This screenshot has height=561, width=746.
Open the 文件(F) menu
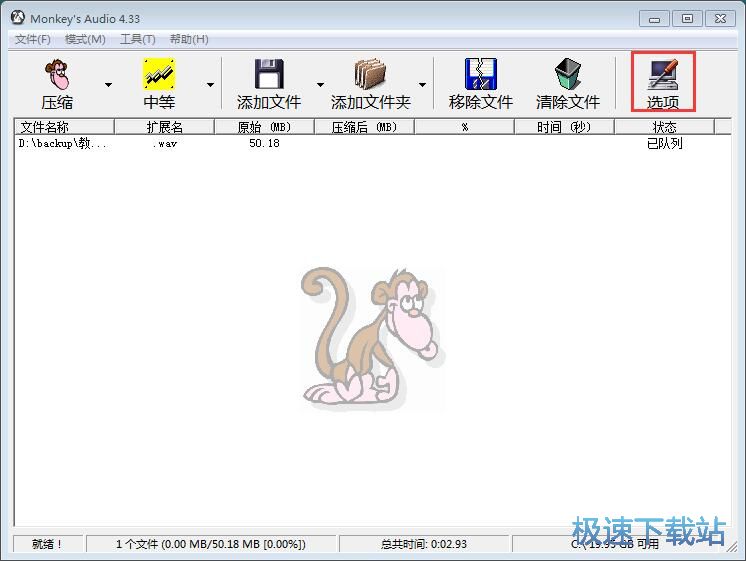pos(33,39)
